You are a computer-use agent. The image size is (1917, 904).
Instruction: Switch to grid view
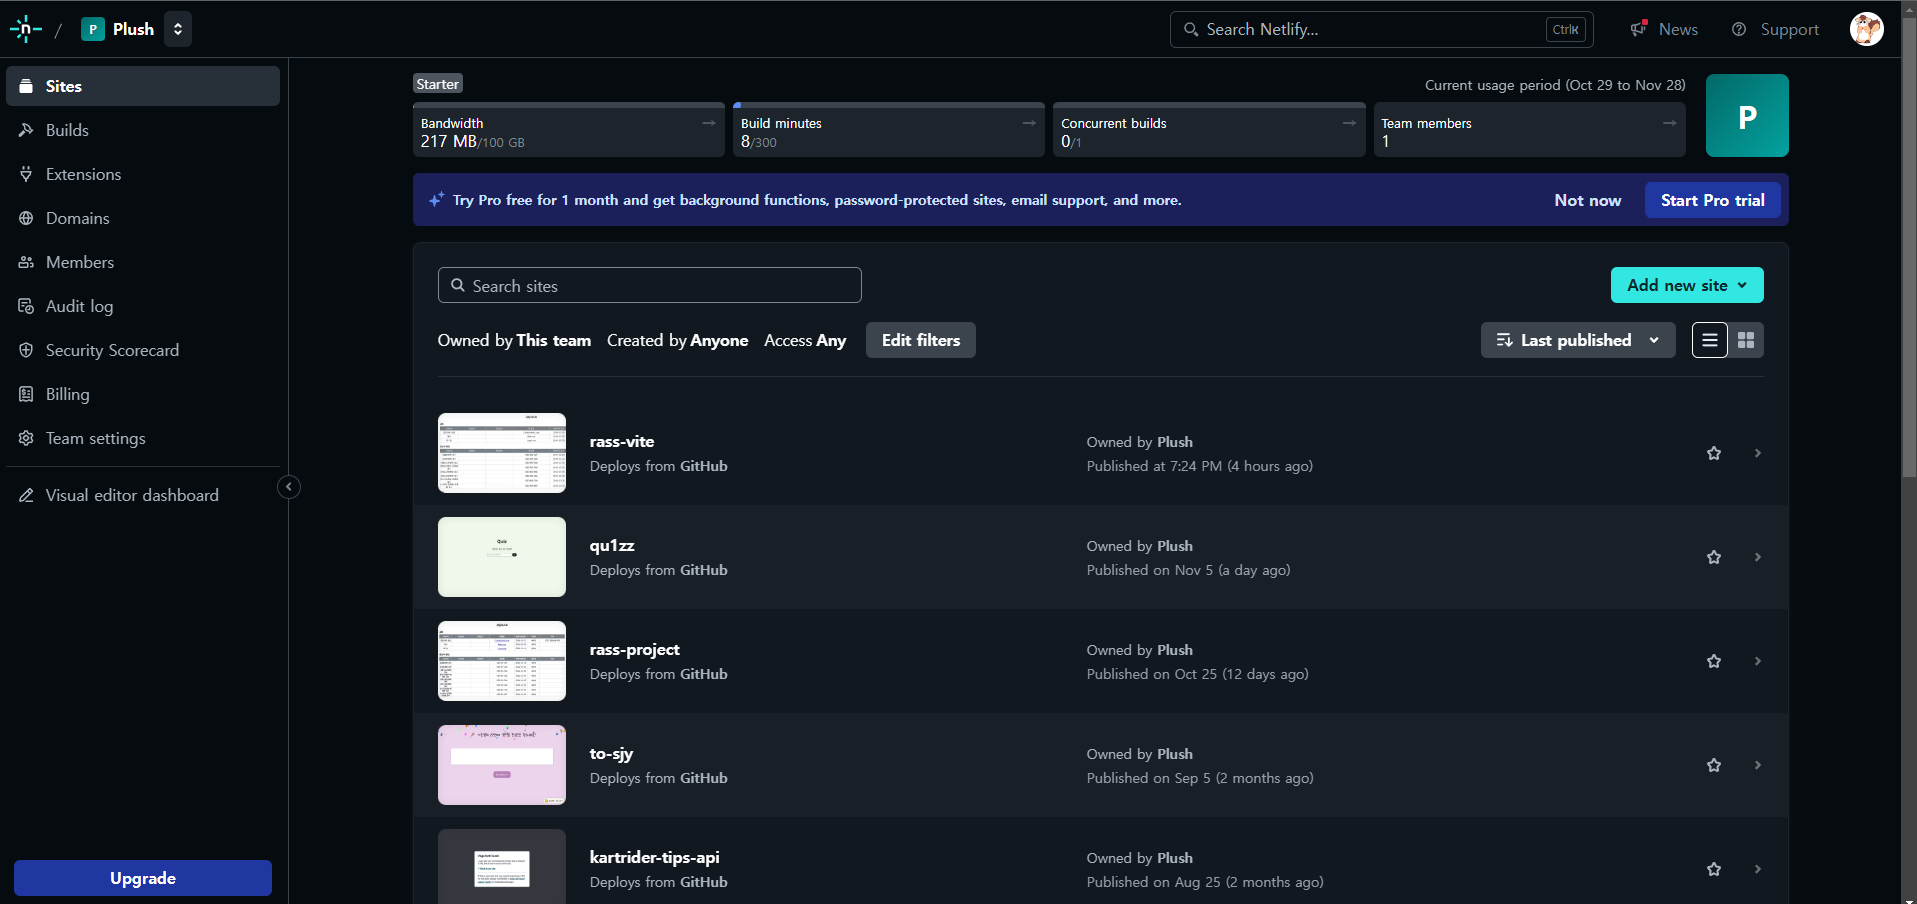coord(1746,340)
